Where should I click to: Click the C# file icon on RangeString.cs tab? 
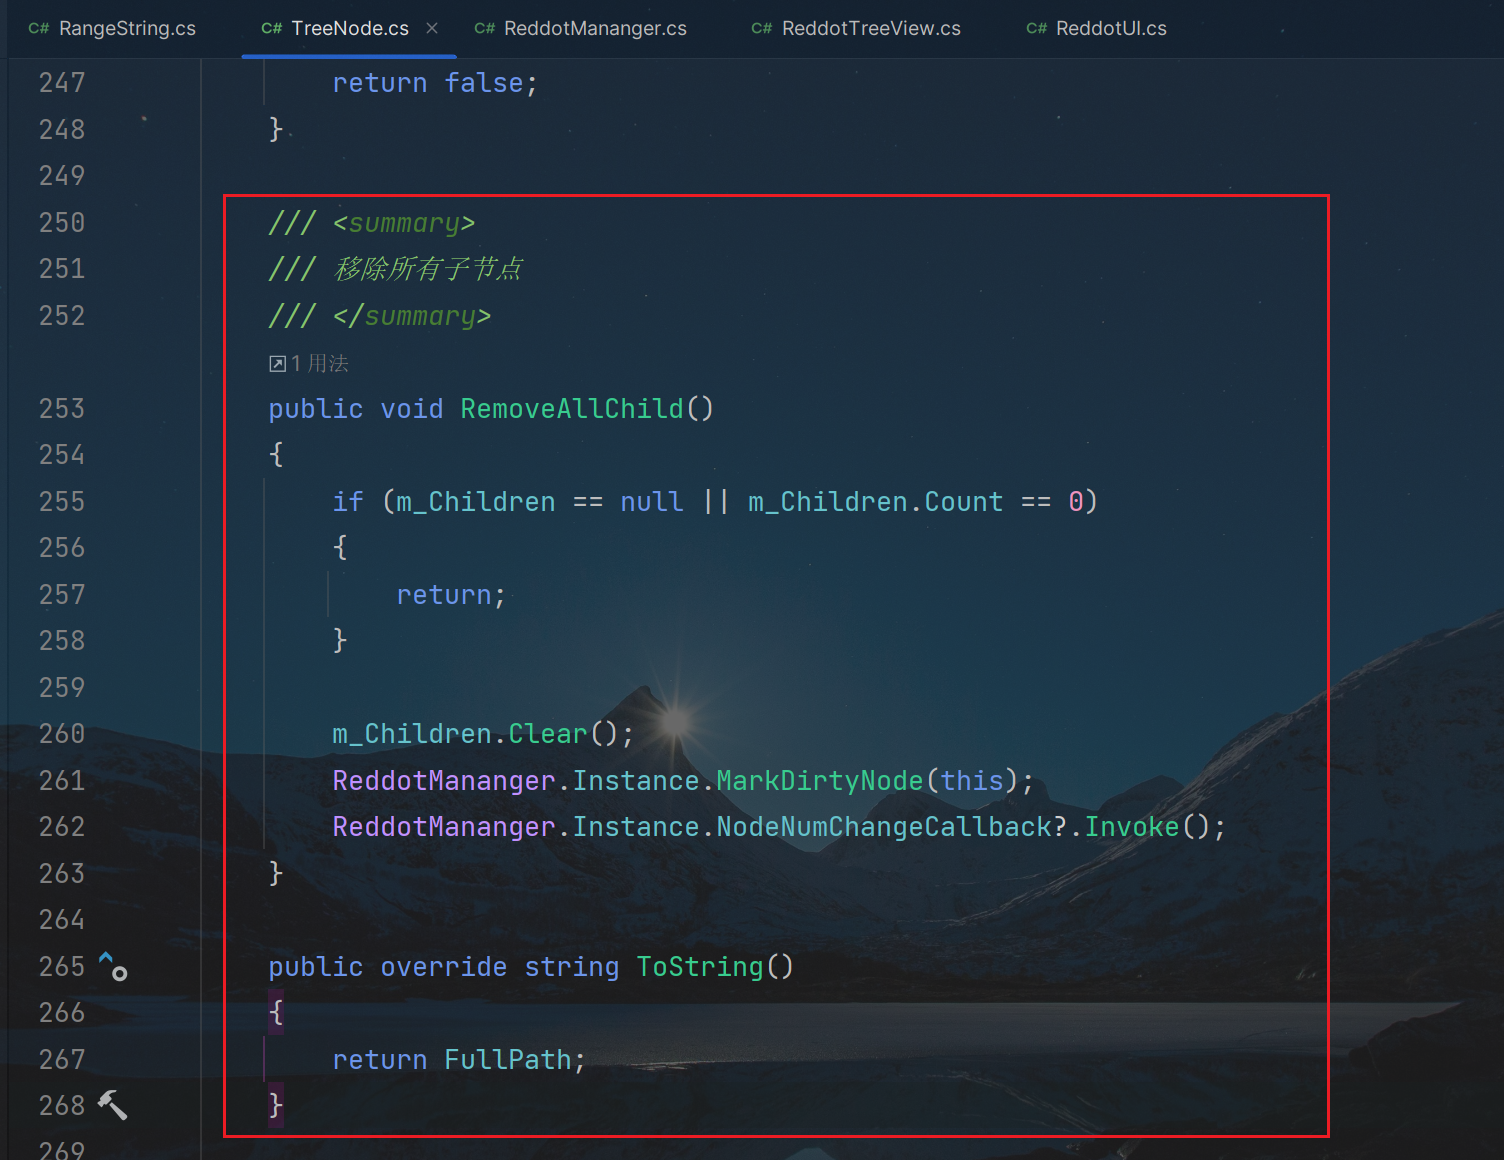click(39, 28)
